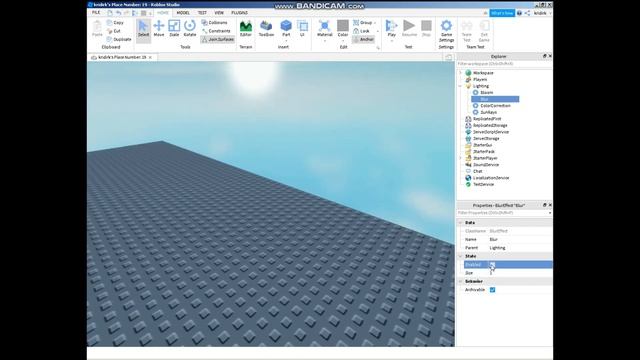Click the Resume test button
The width and height of the screenshot is (640, 360).
pos(409,29)
